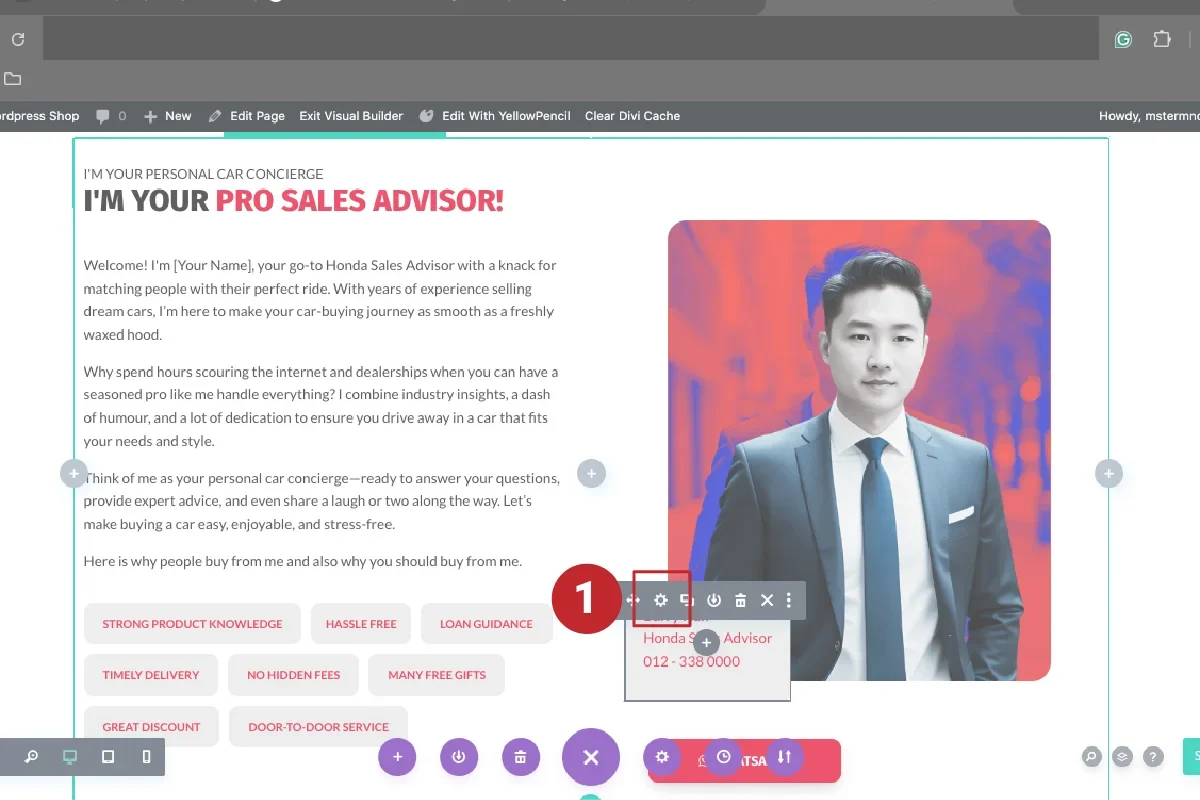Duplicate module using the gray toolbar icon

pyautogui.click(x=687, y=600)
